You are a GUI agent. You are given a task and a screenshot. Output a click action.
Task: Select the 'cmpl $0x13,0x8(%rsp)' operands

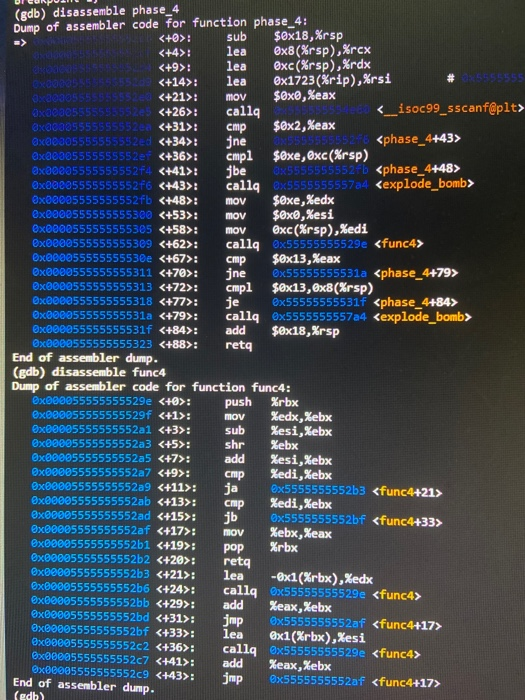click(322, 288)
